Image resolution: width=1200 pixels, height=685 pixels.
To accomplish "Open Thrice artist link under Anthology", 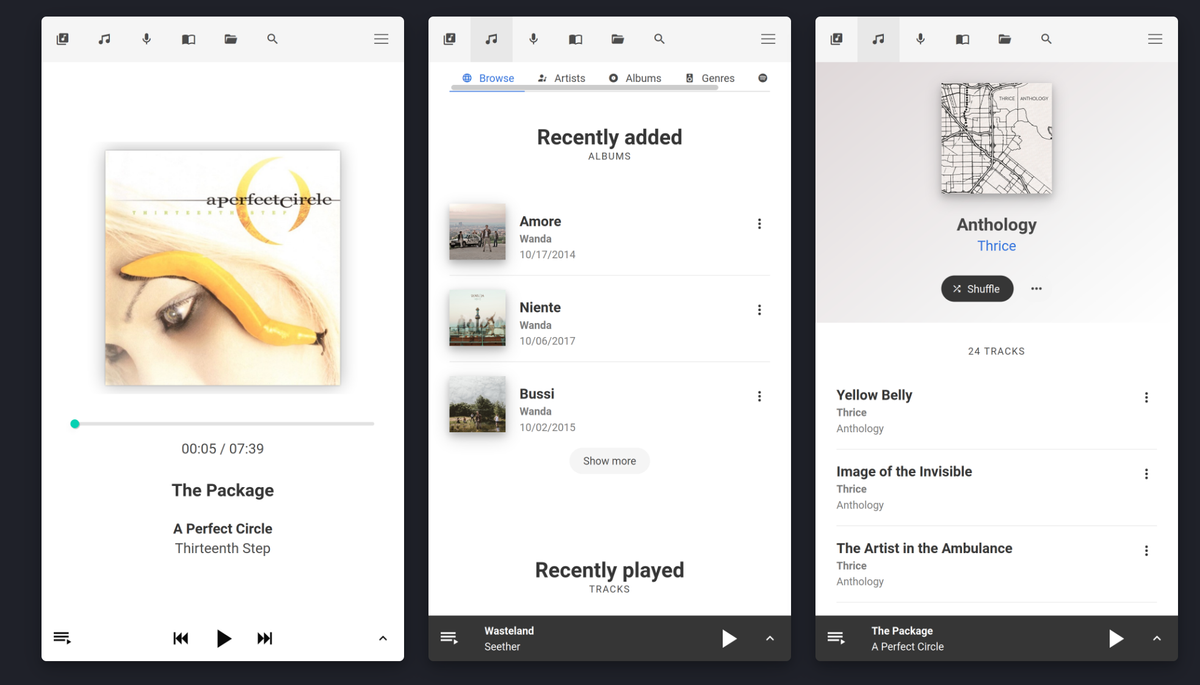I will coord(997,246).
